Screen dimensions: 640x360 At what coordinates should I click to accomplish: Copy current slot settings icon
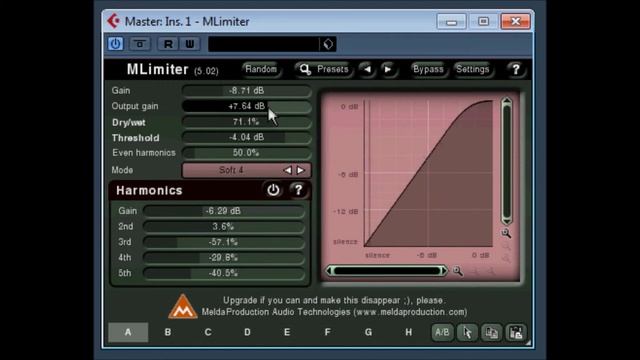(491, 332)
